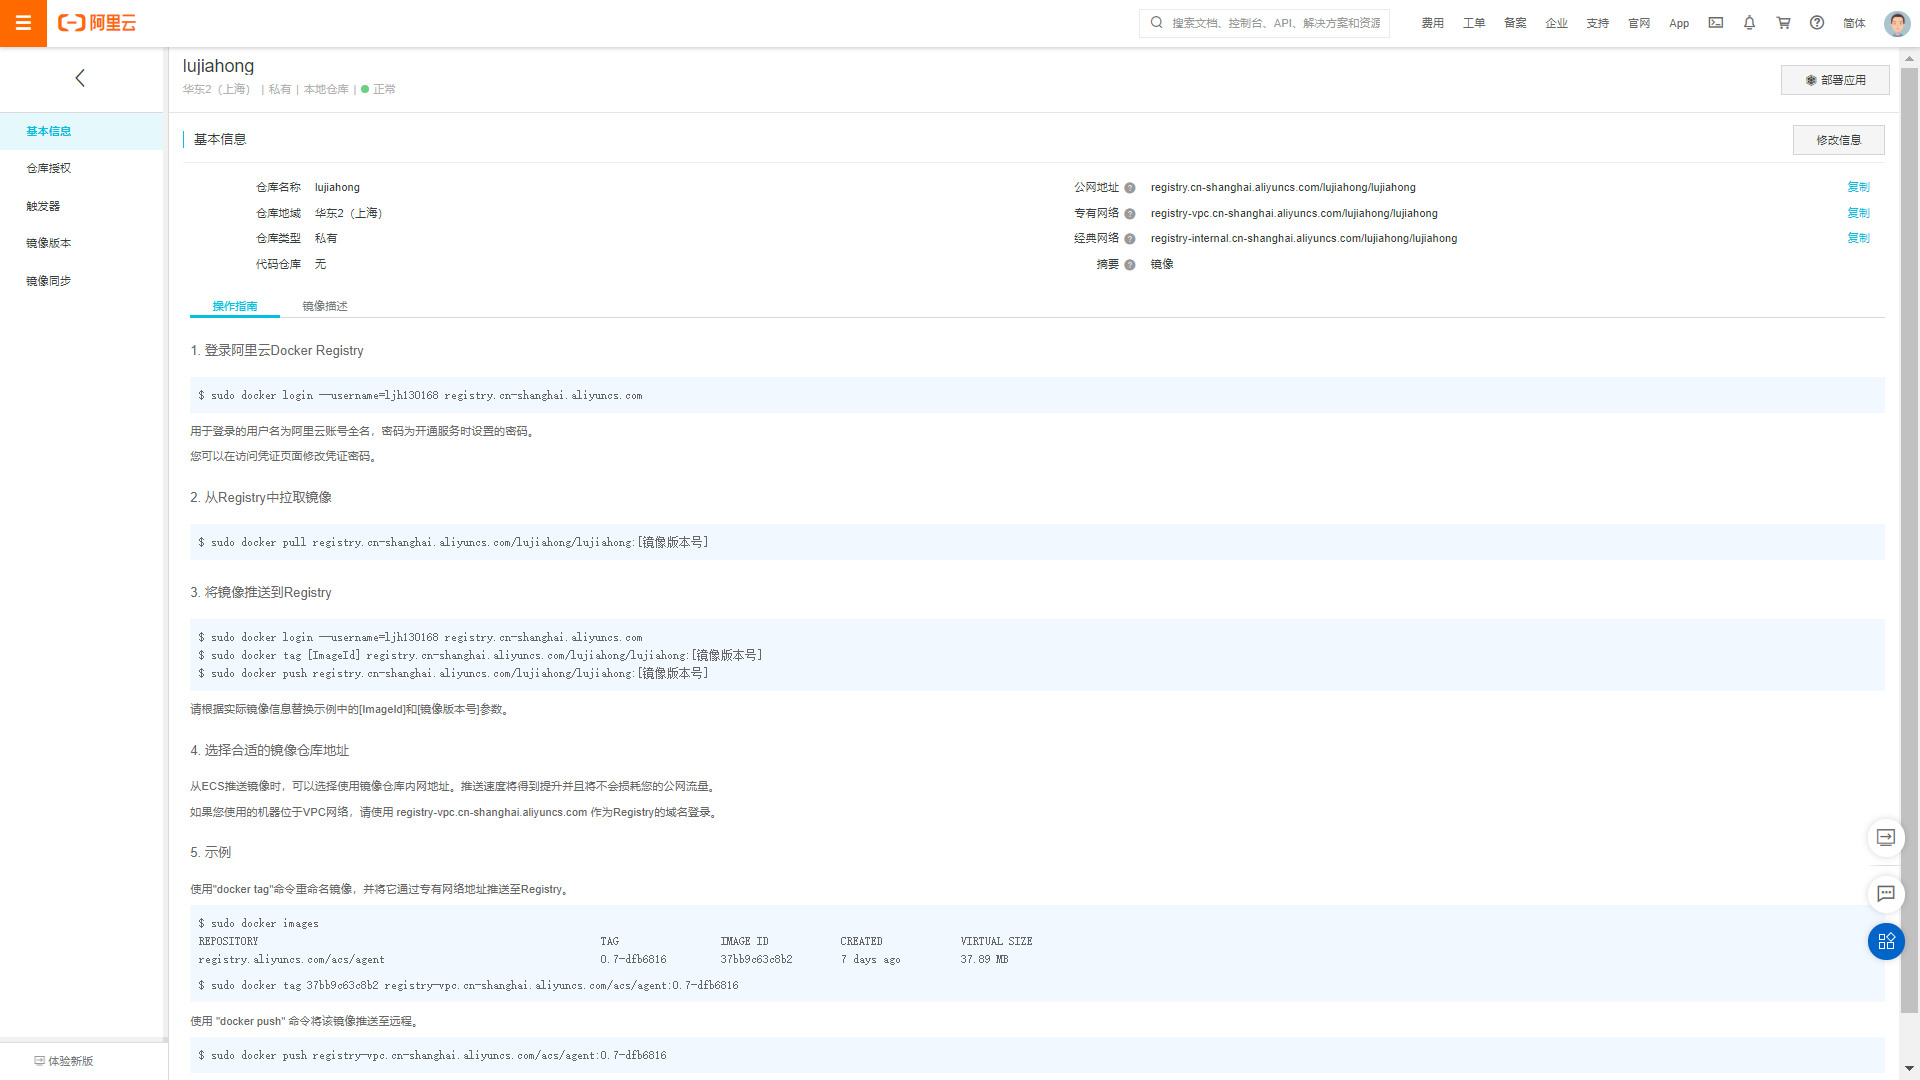Click the top search input field
This screenshot has height=1080, width=1920.
pos(1275,23)
